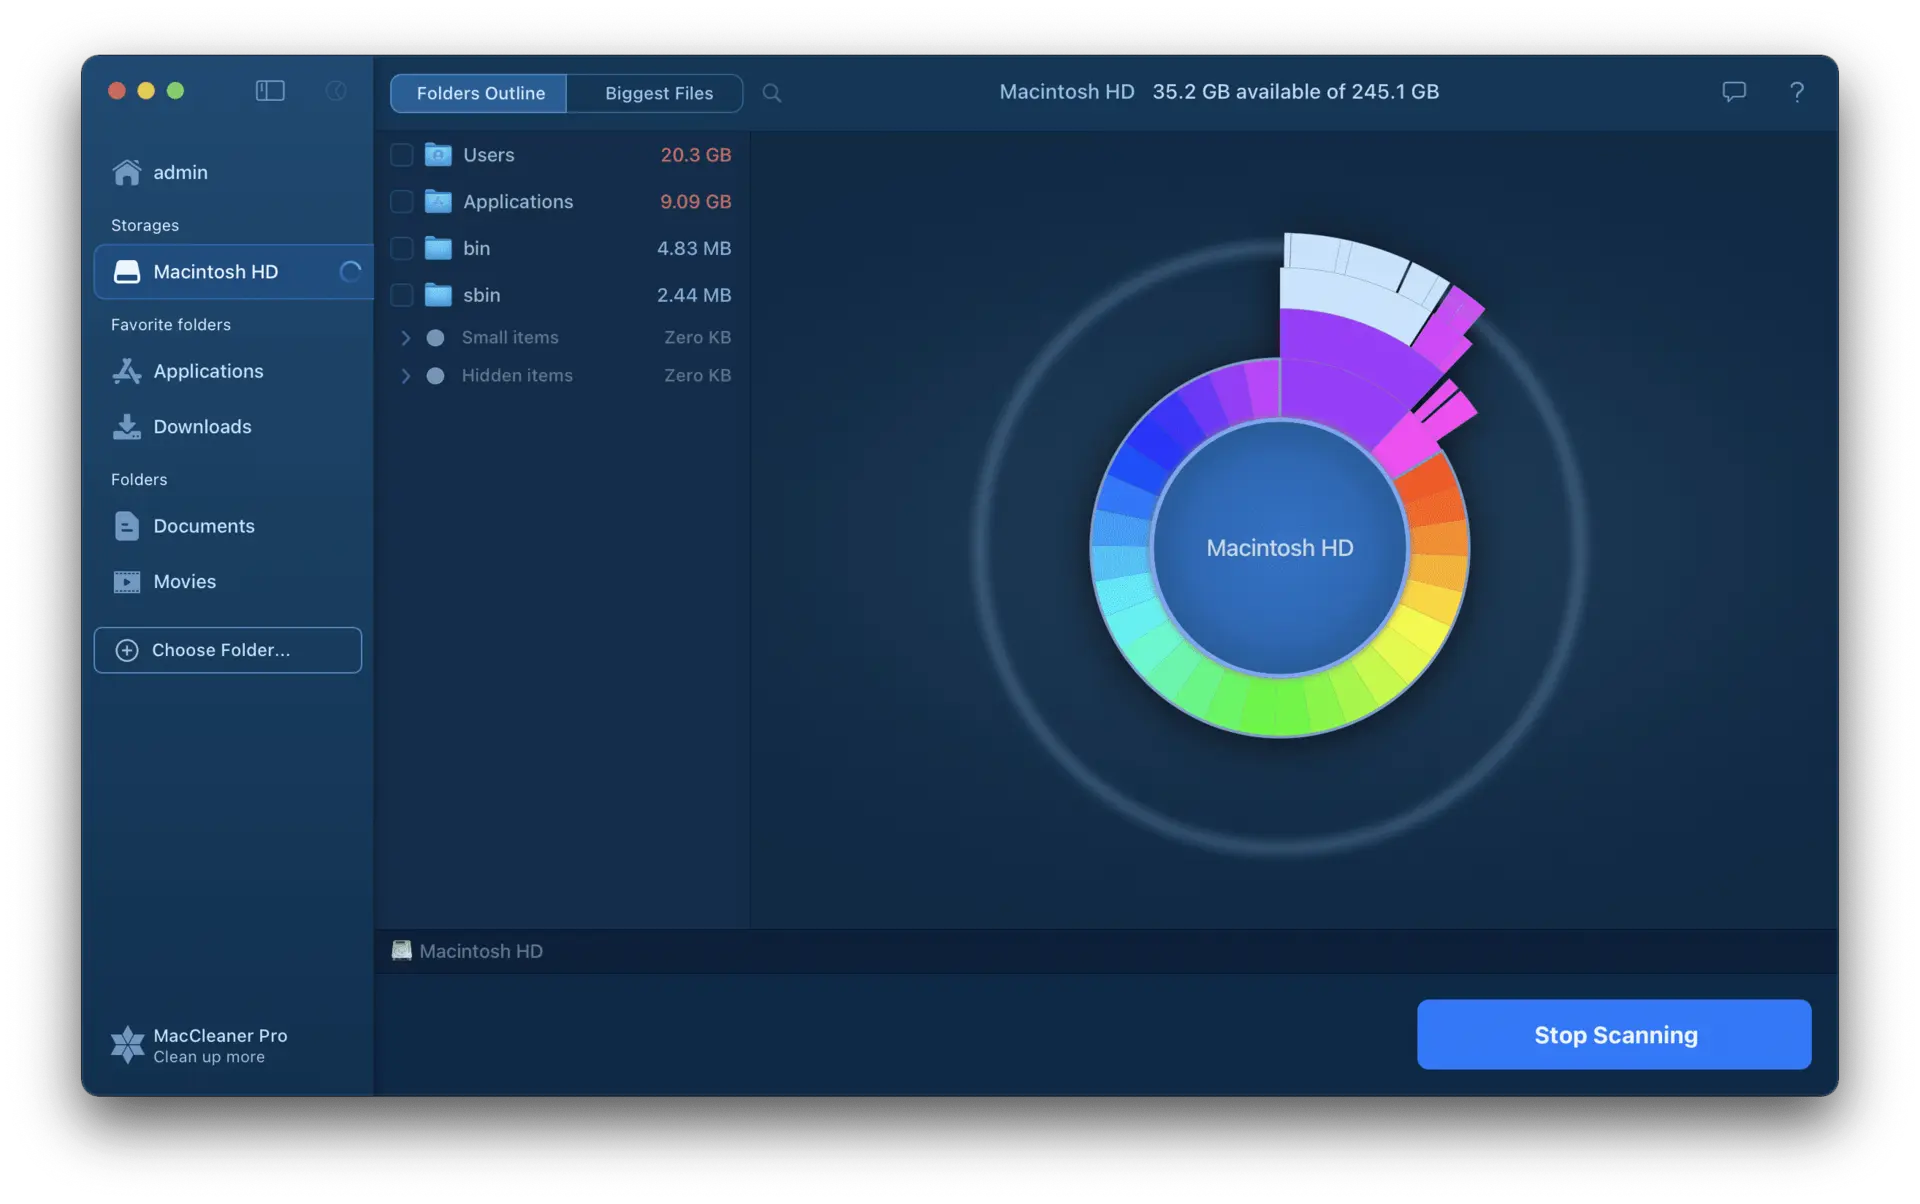Image resolution: width=1920 pixels, height=1204 pixels.
Task: Click the sbin folder icon
Action: (x=438, y=295)
